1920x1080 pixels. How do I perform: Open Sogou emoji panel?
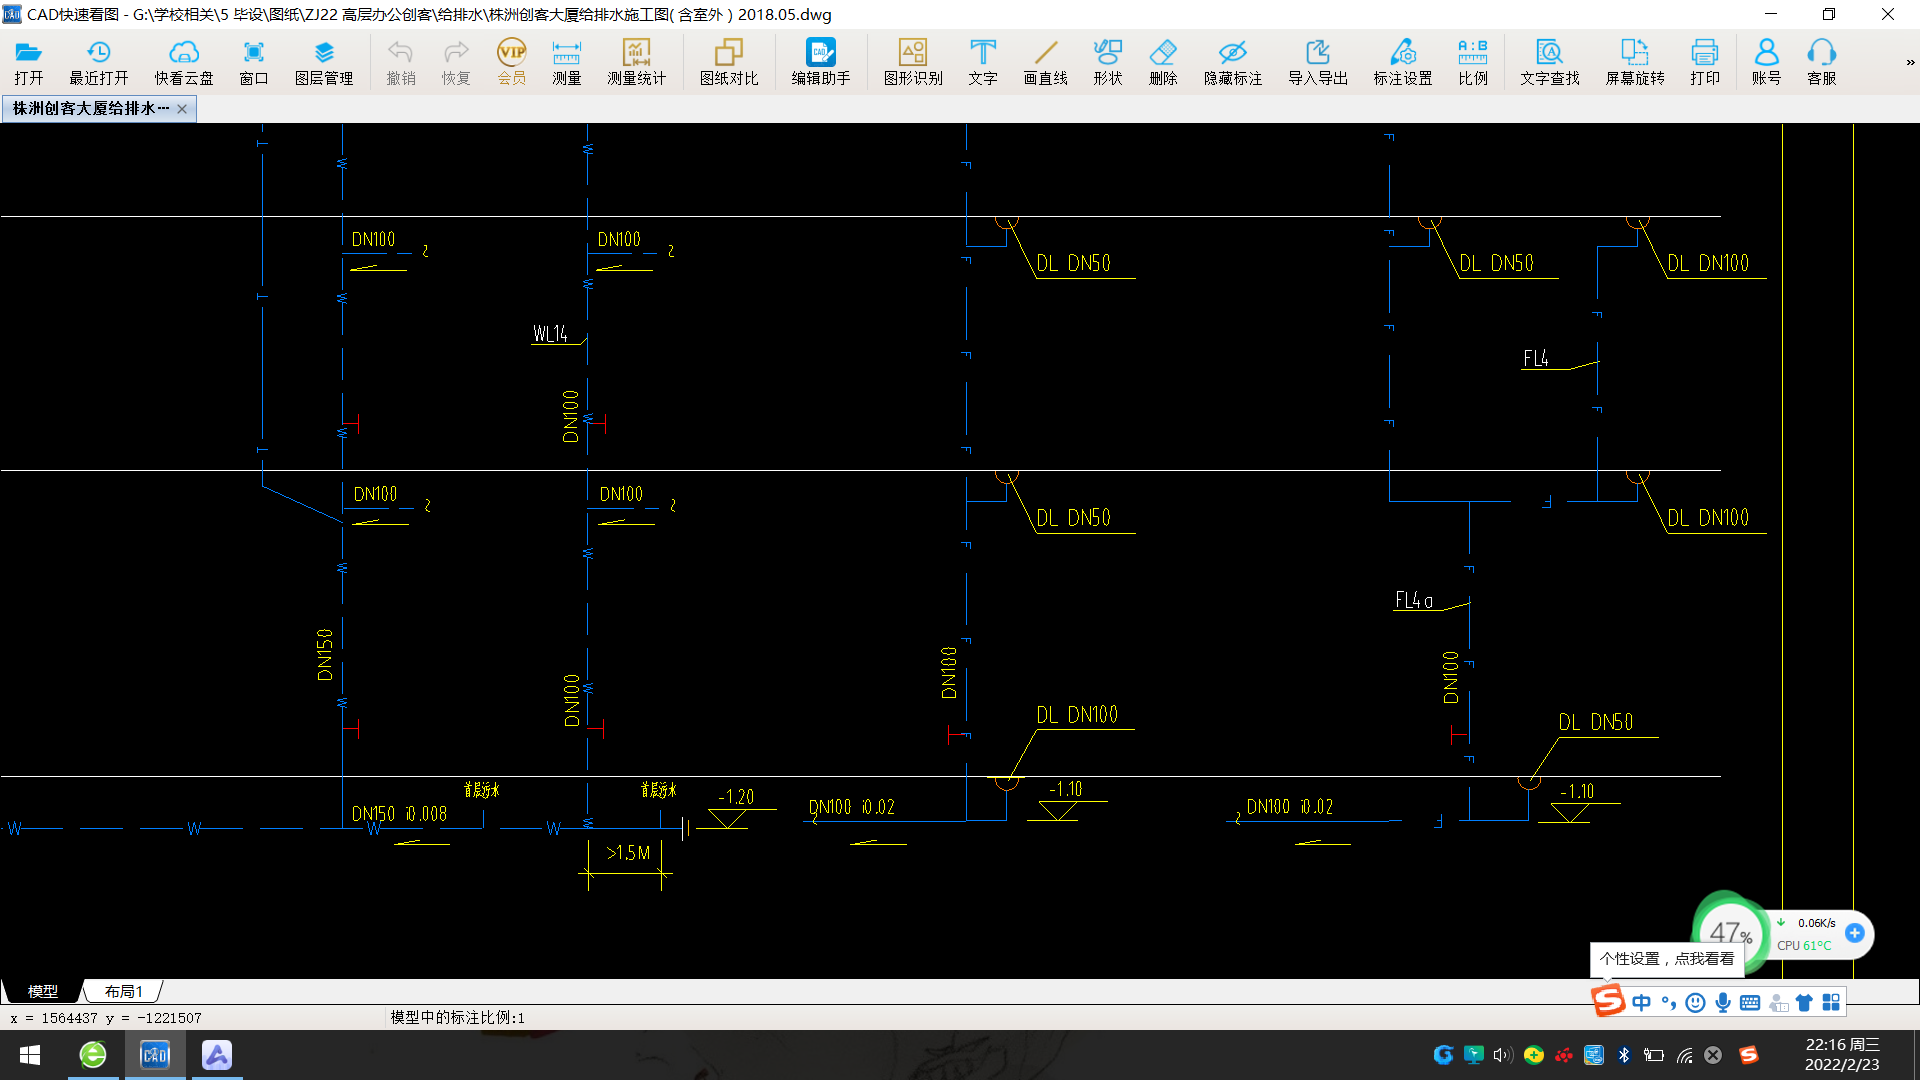click(1695, 1002)
